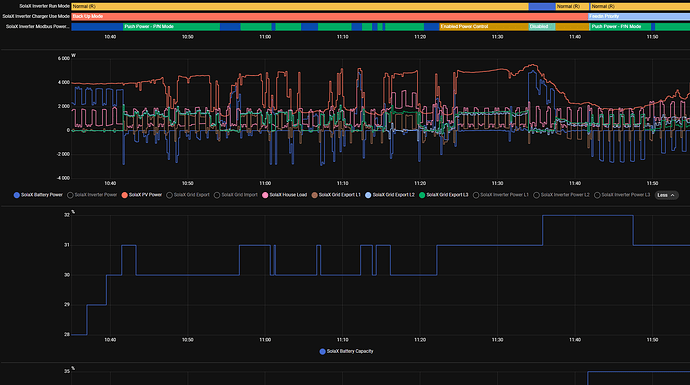Select the Feedin Priority timeline segment
Viewport: 690px width, 385px height.
pos(639,16)
